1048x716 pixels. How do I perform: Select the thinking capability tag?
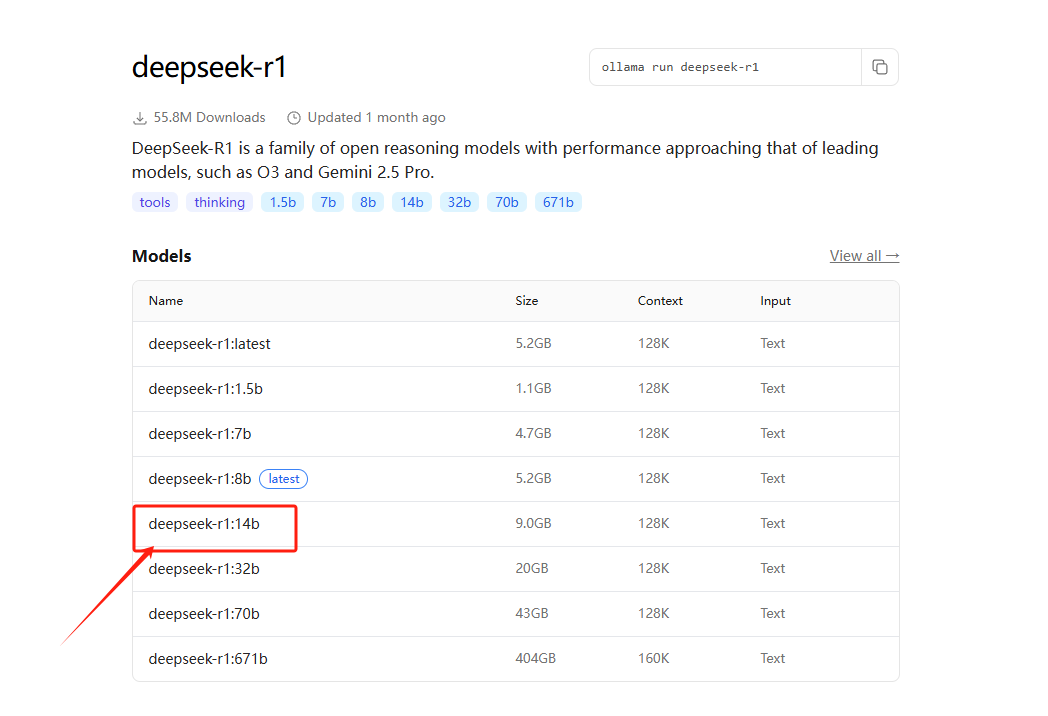click(x=219, y=202)
